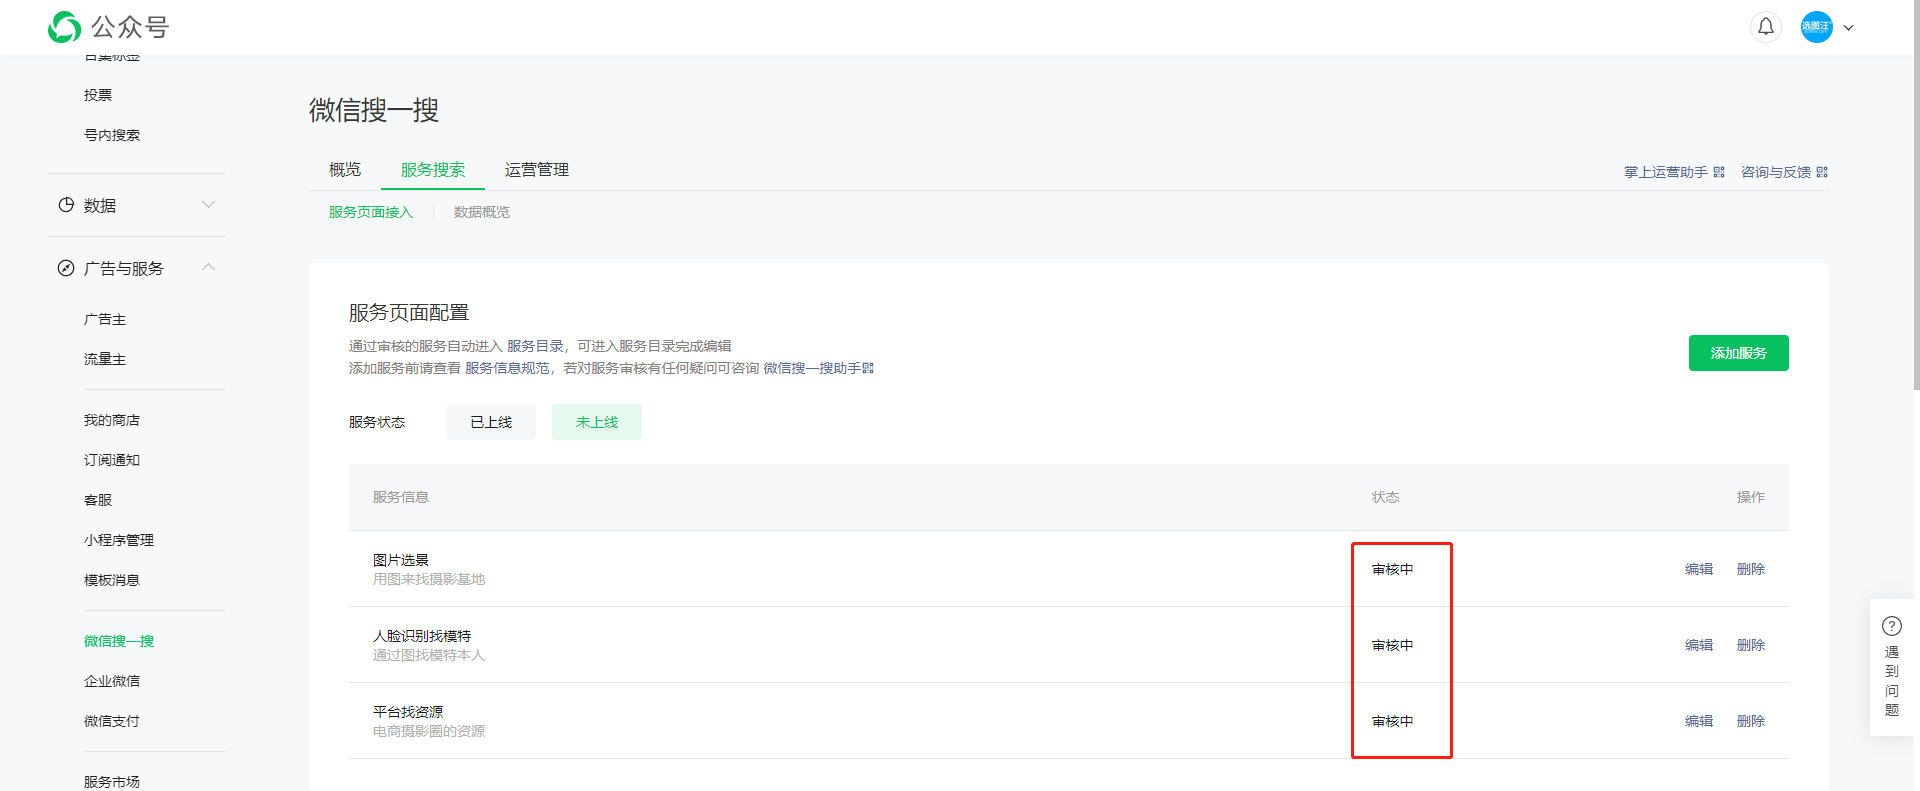Click the 人脸识别找模特 service name
Image resolution: width=1920 pixels, height=791 pixels.
pyautogui.click(x=422, y=636)
